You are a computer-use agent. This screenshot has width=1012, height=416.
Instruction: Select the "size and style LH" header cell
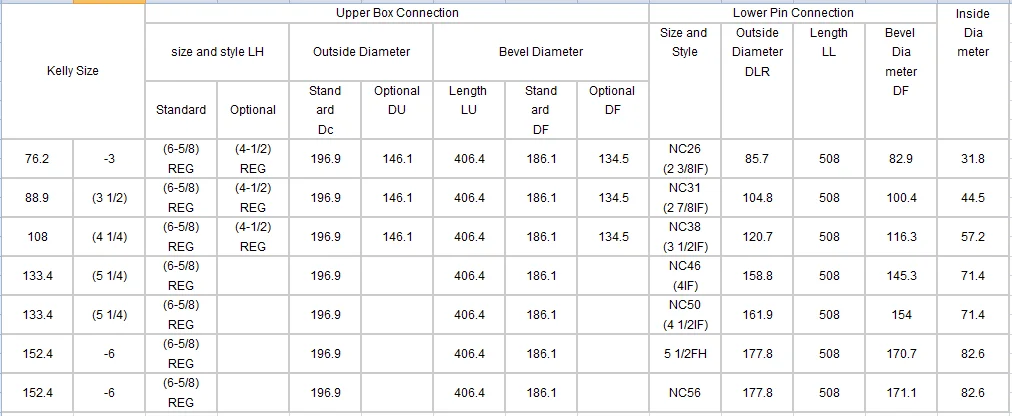click(217, 51)
